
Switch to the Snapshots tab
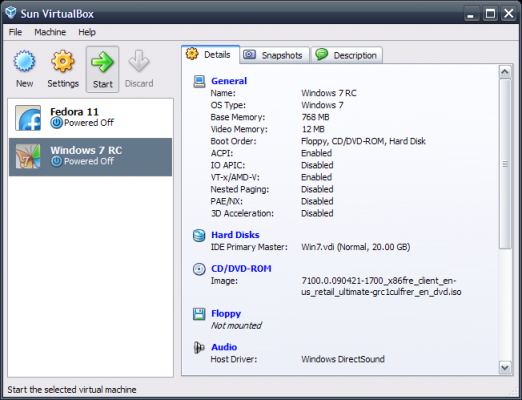(x=275, y=55)
